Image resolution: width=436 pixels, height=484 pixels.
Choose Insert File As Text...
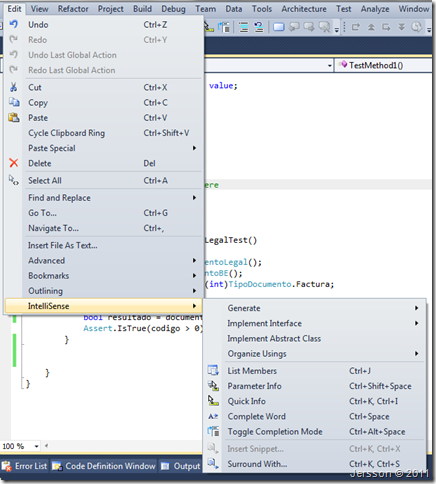coord(104,245)
